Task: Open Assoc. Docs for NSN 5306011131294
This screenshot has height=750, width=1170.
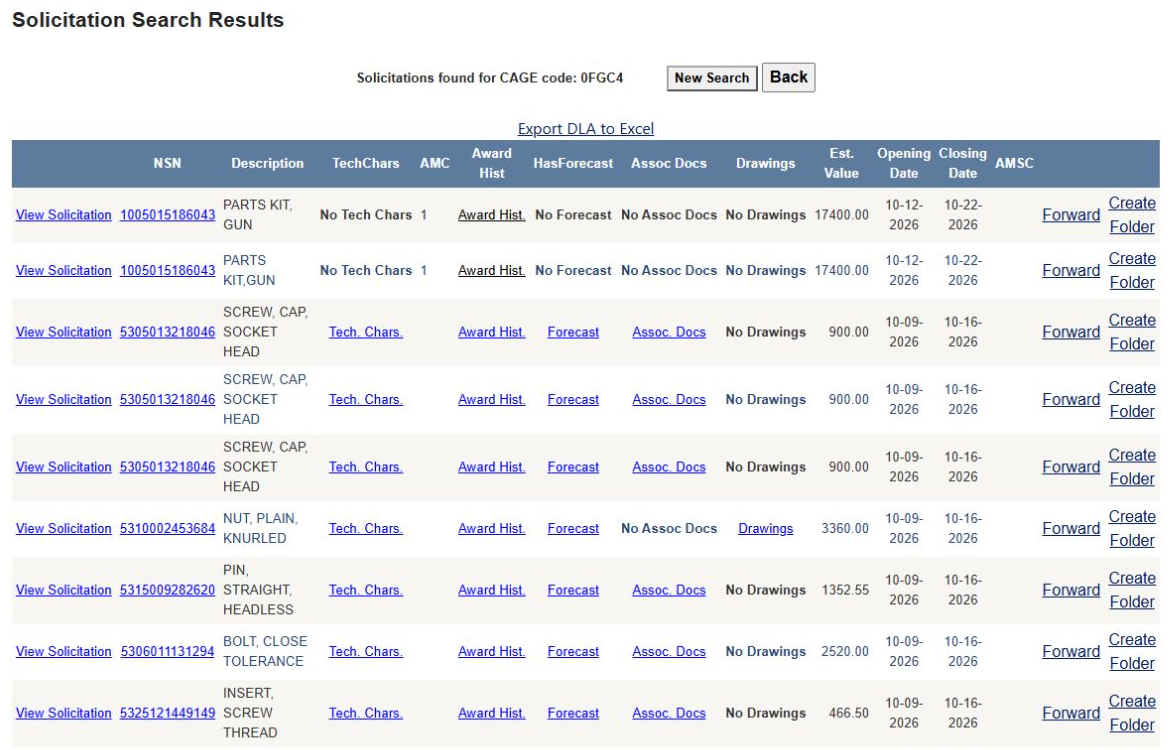Action: tap(669, 651)
